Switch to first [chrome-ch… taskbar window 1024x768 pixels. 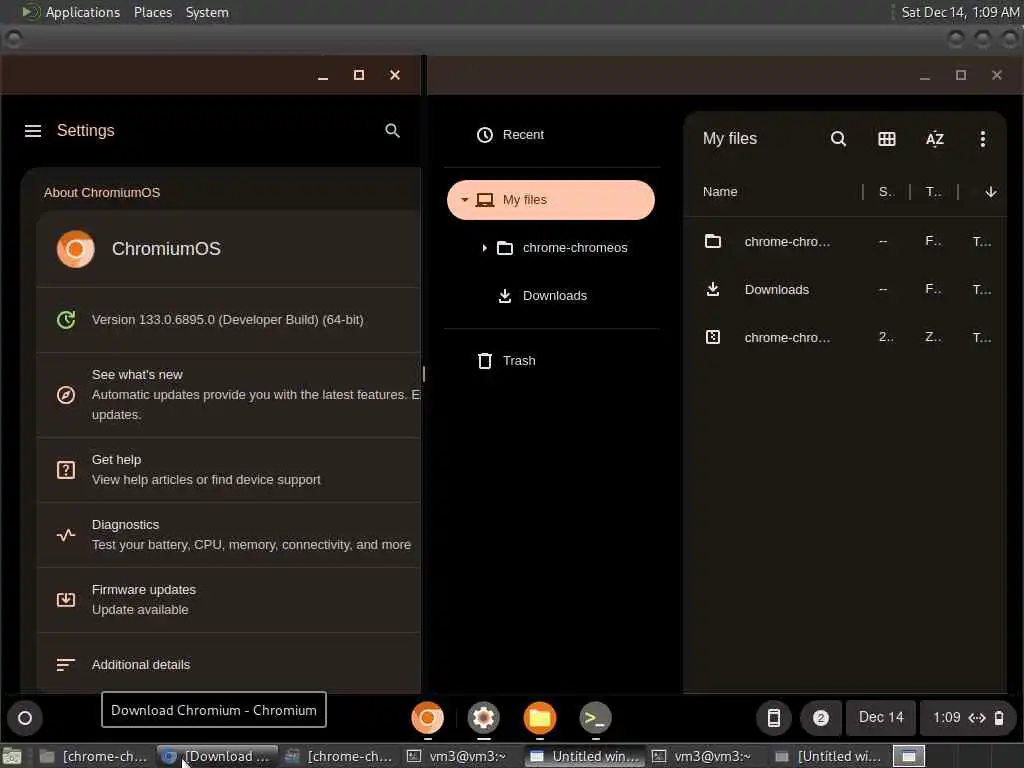[93, 756]
